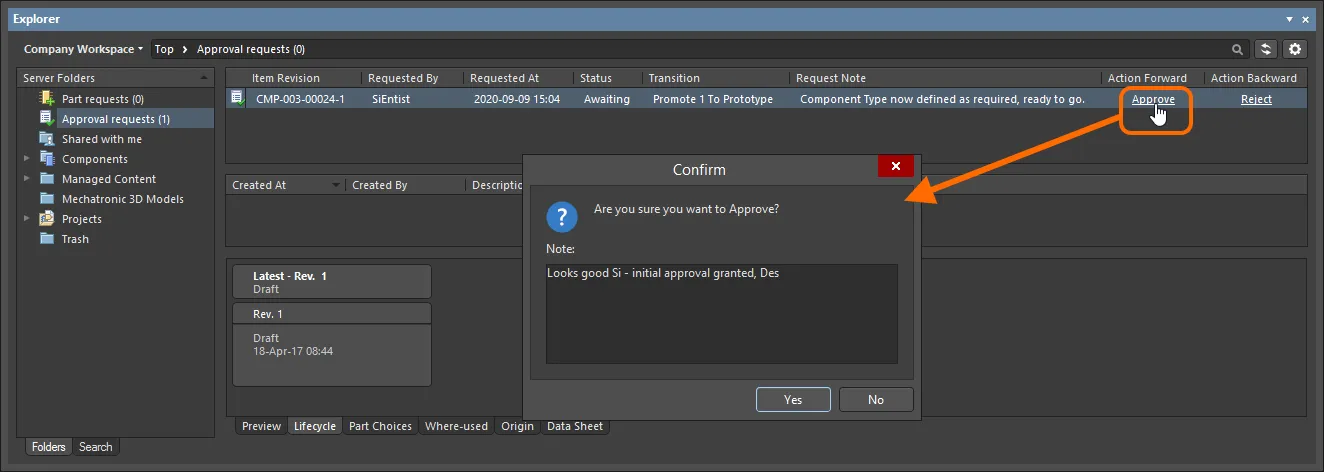
Task: Select Approval requests (1) in tree
Action: [115, 119]
